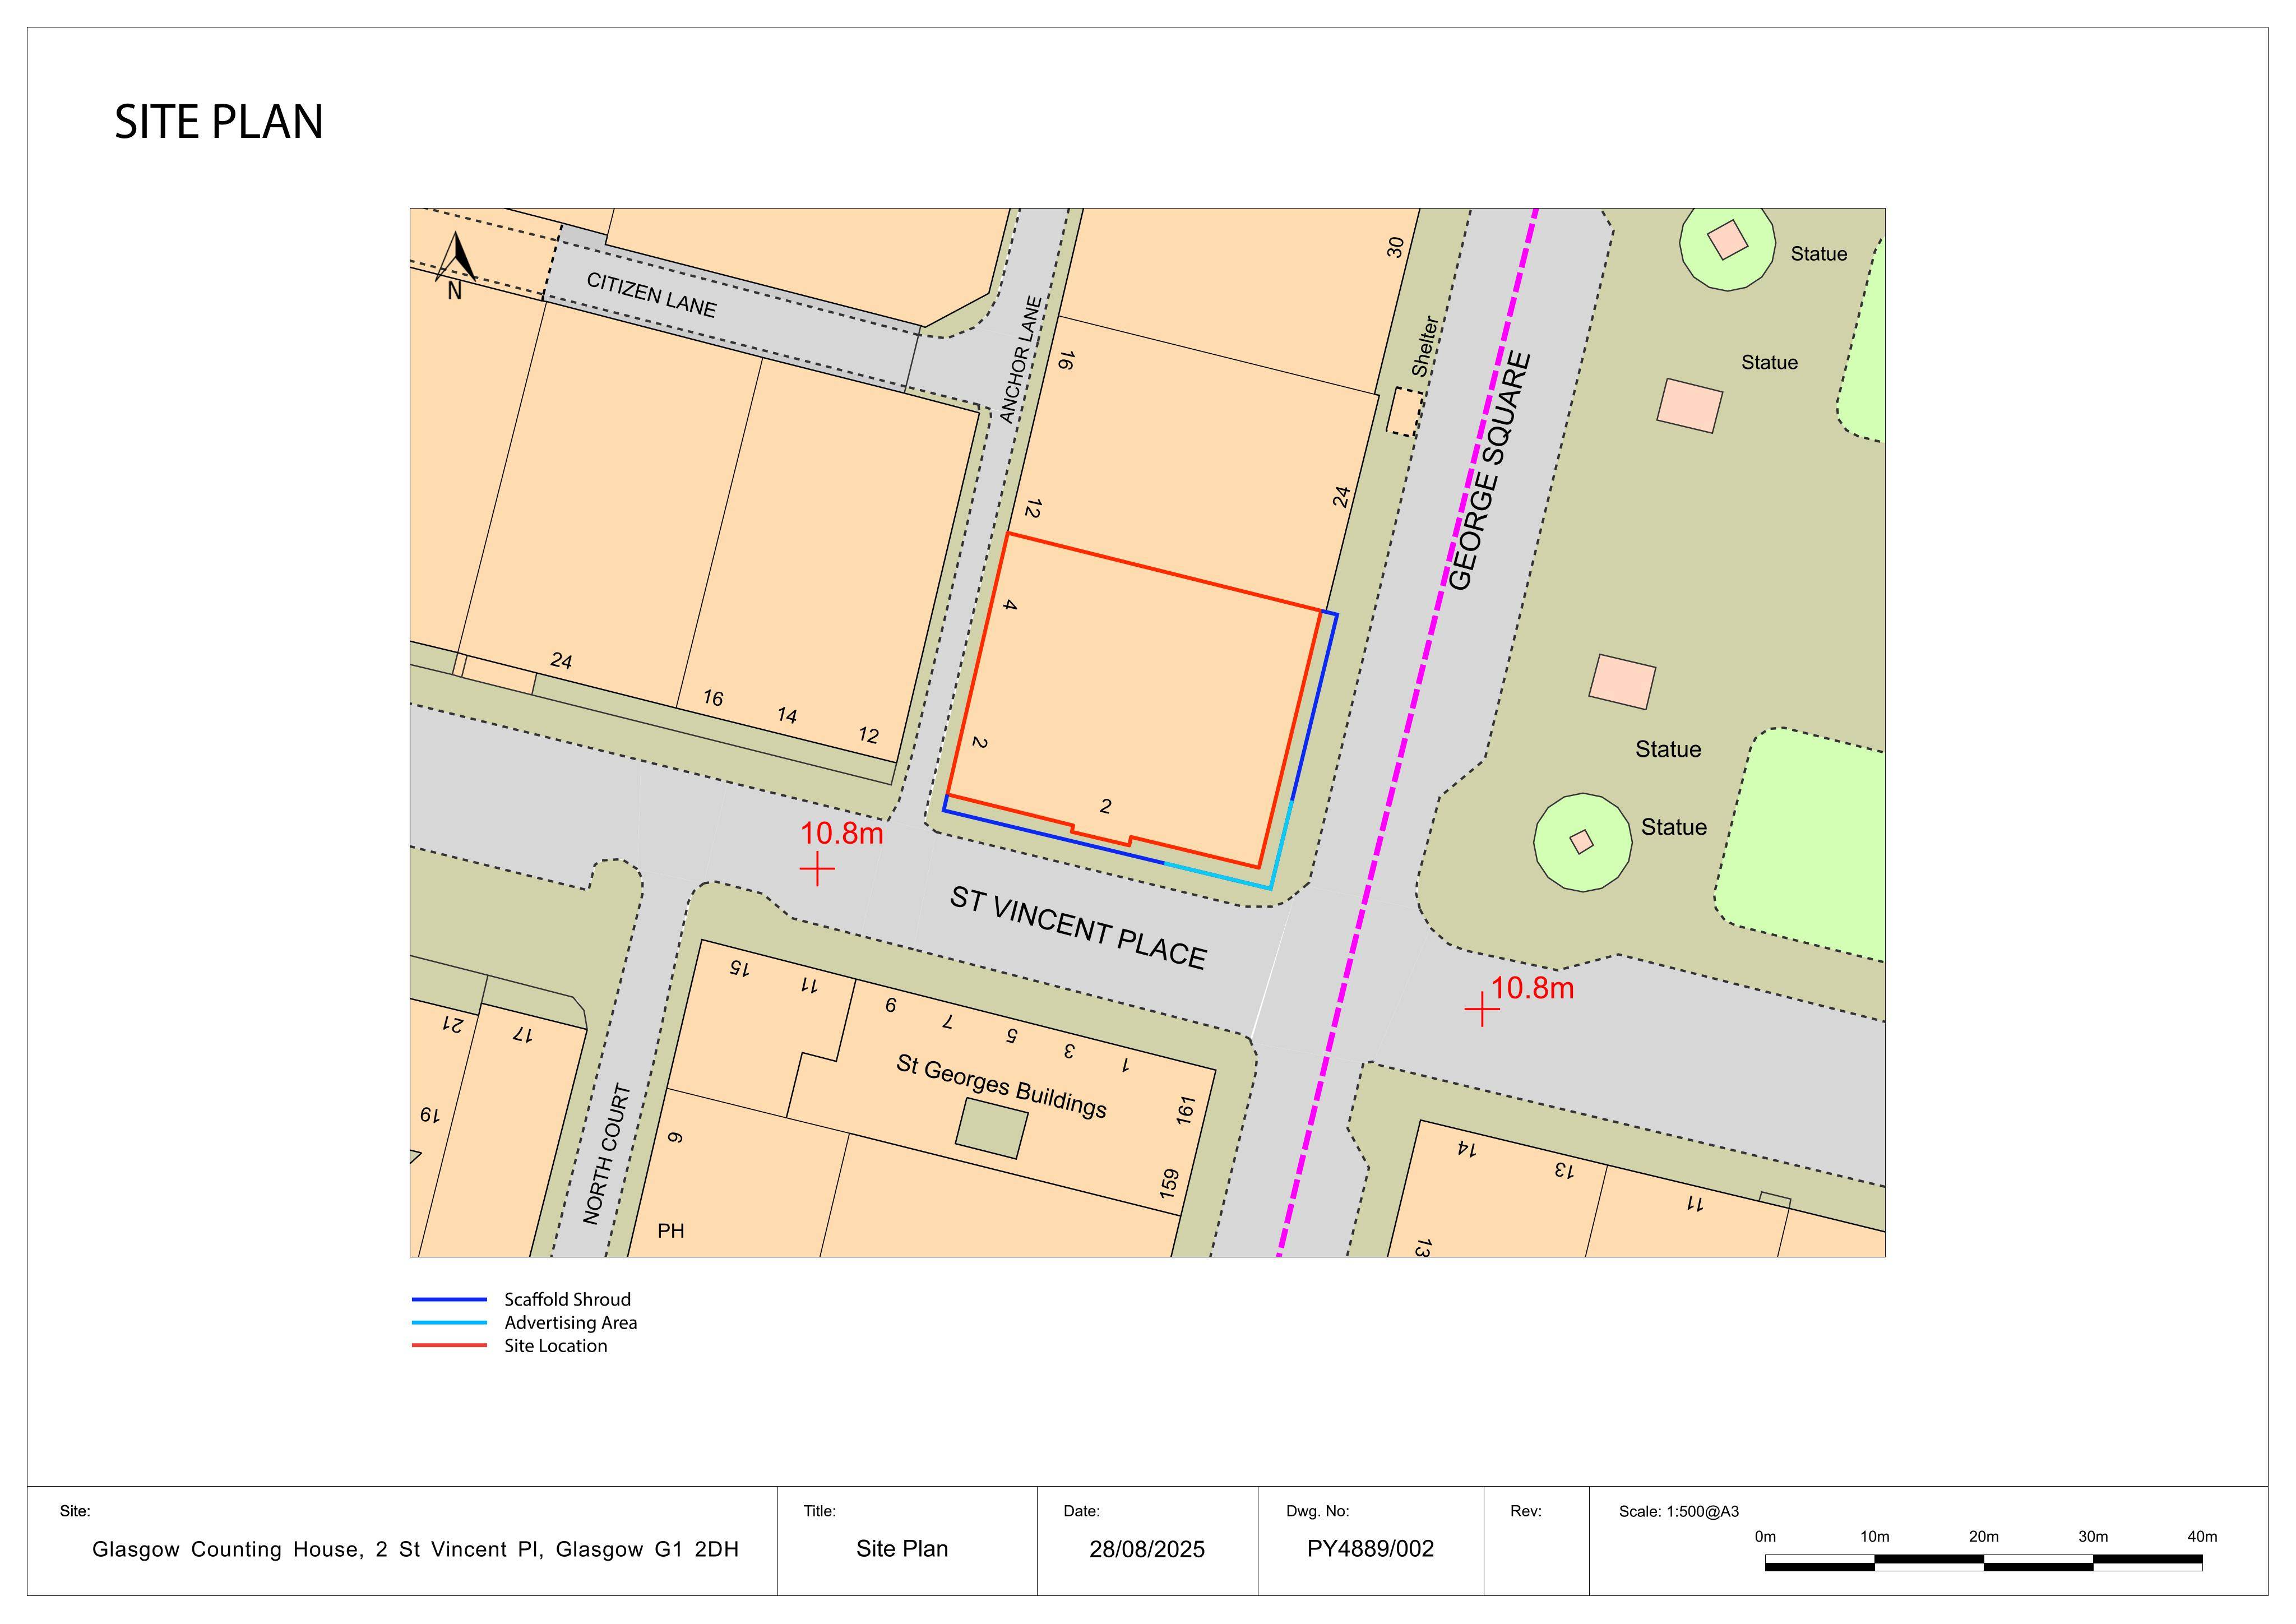Click the Site: field label
The height and width of the screenshot is (1624, 2296).
75,1512
